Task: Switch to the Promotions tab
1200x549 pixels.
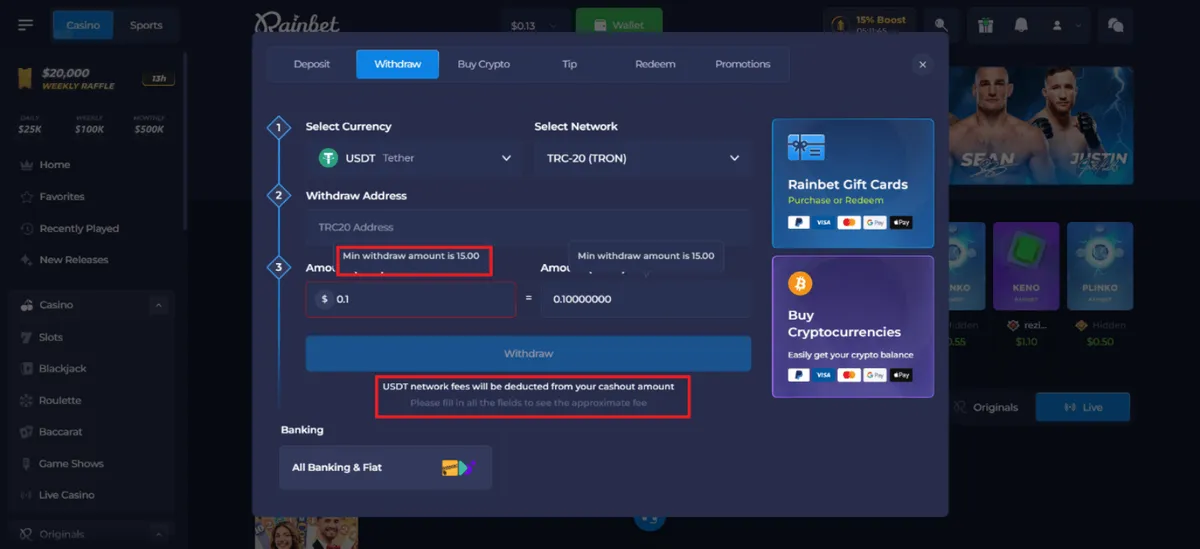Action: point(743,64)
